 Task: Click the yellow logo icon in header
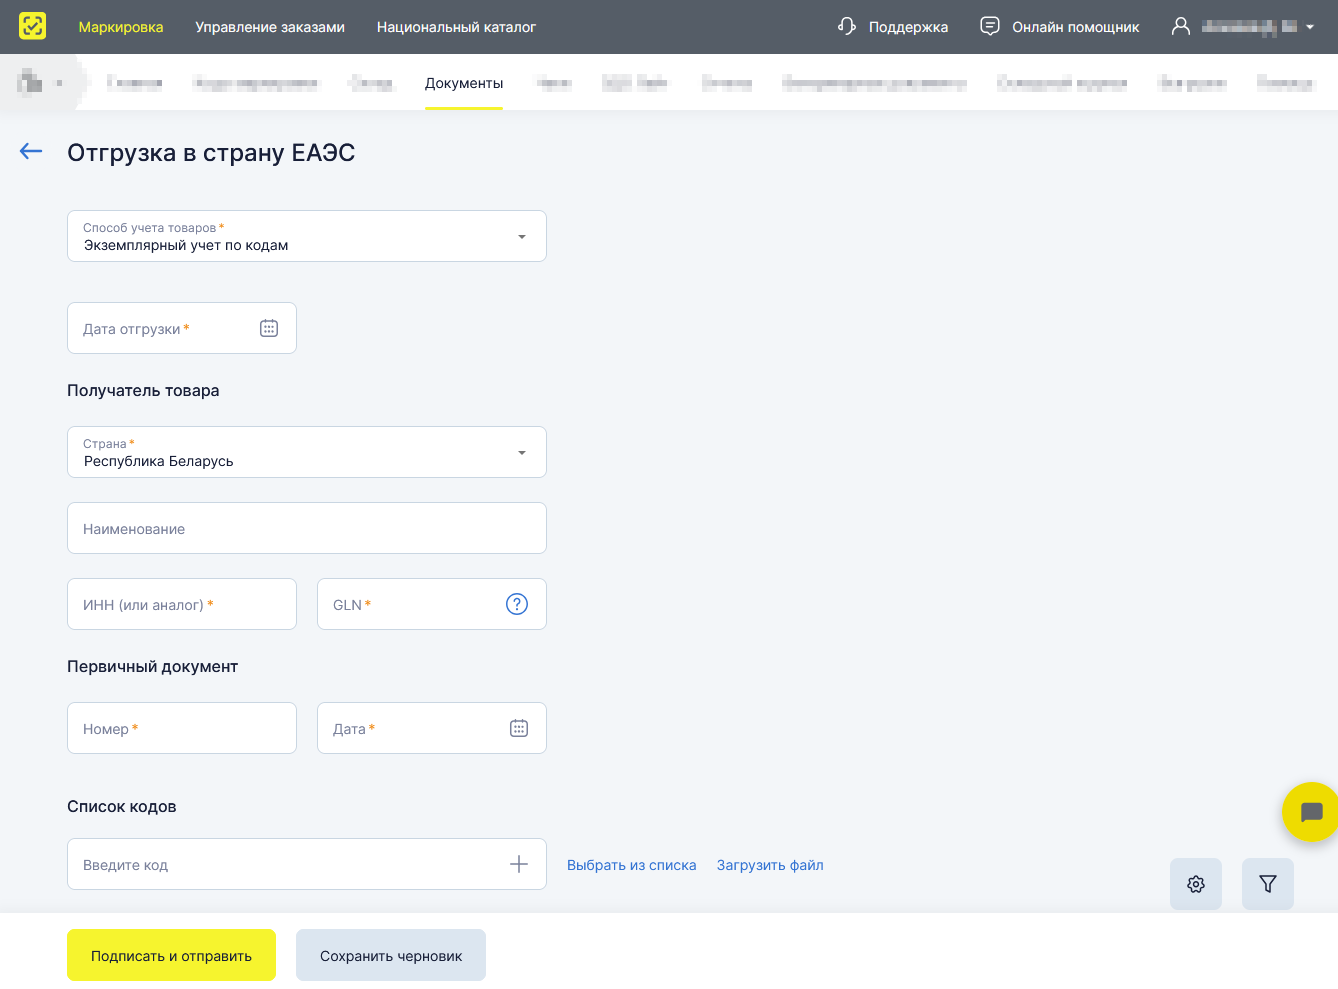(33, 26)
